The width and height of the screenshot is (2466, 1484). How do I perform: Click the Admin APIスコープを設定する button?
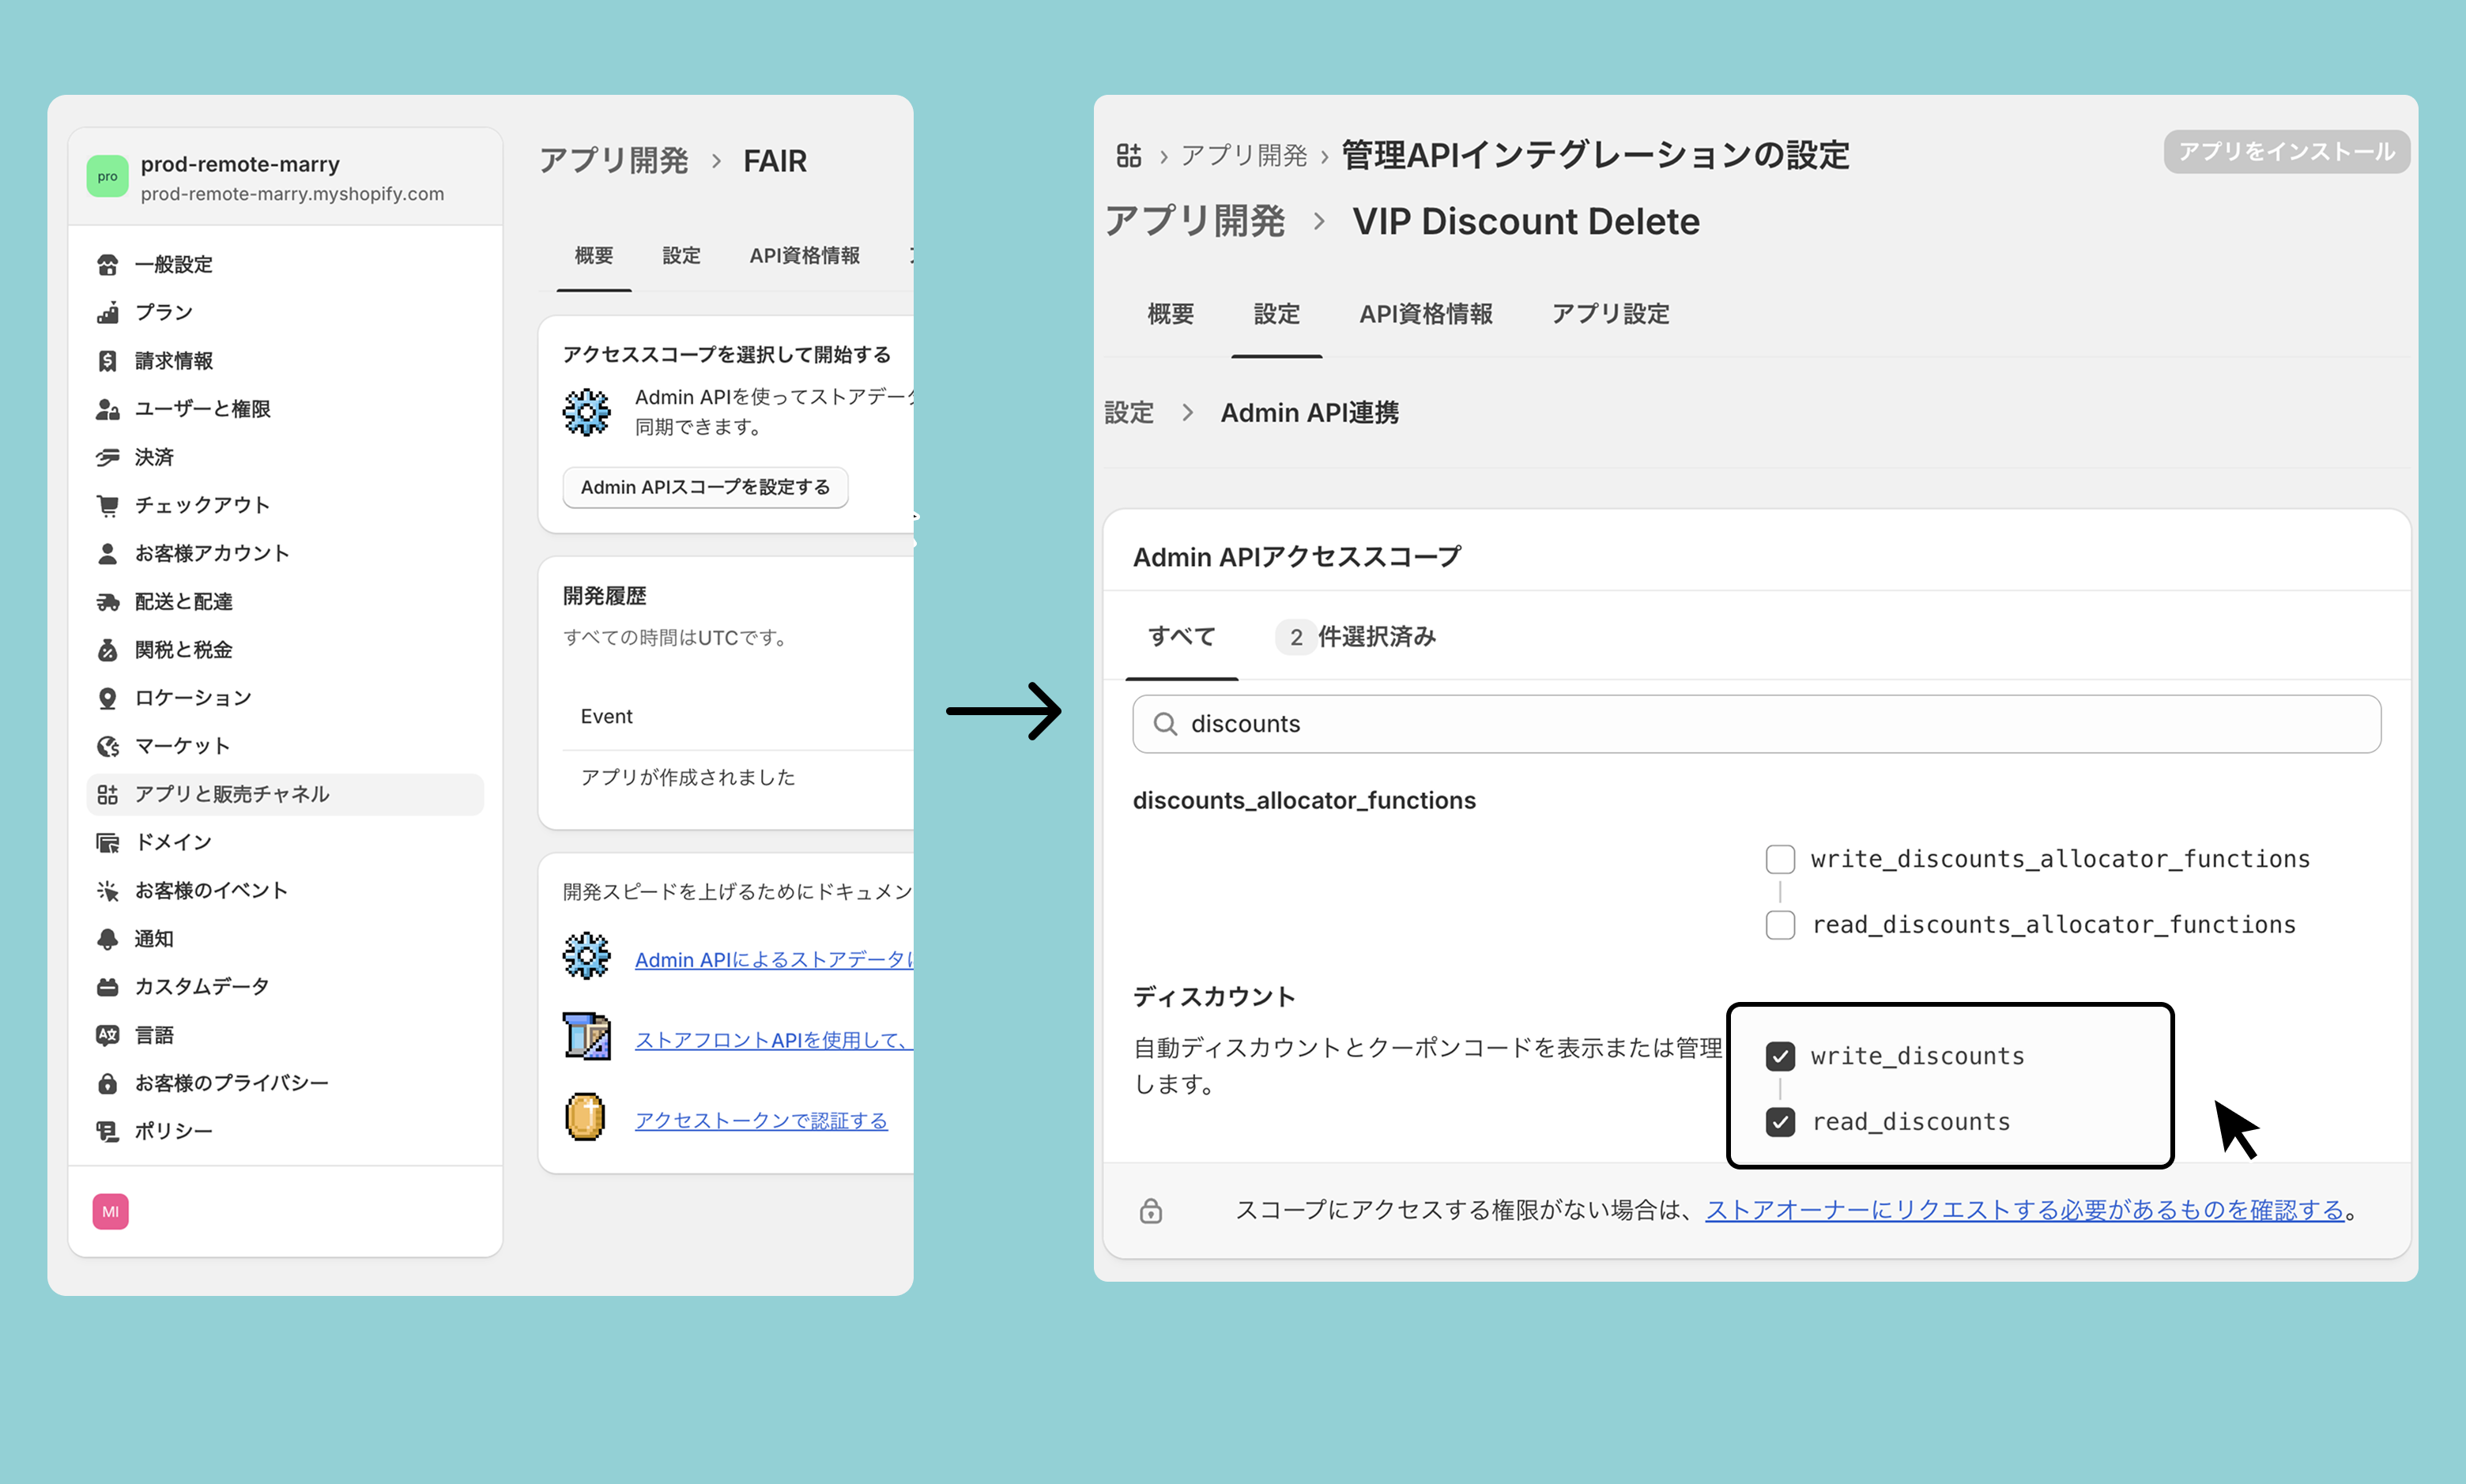705,488
